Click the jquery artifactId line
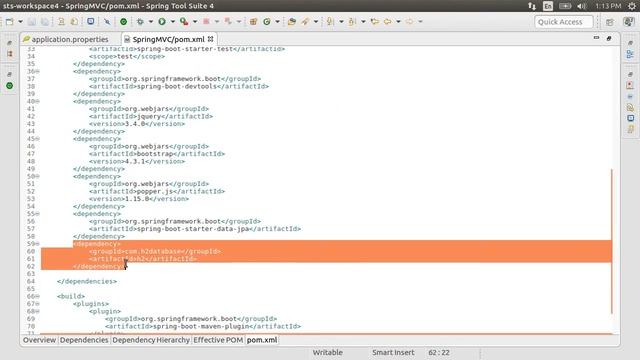Viewport: 640px width, 360px height. pos(151,116)
